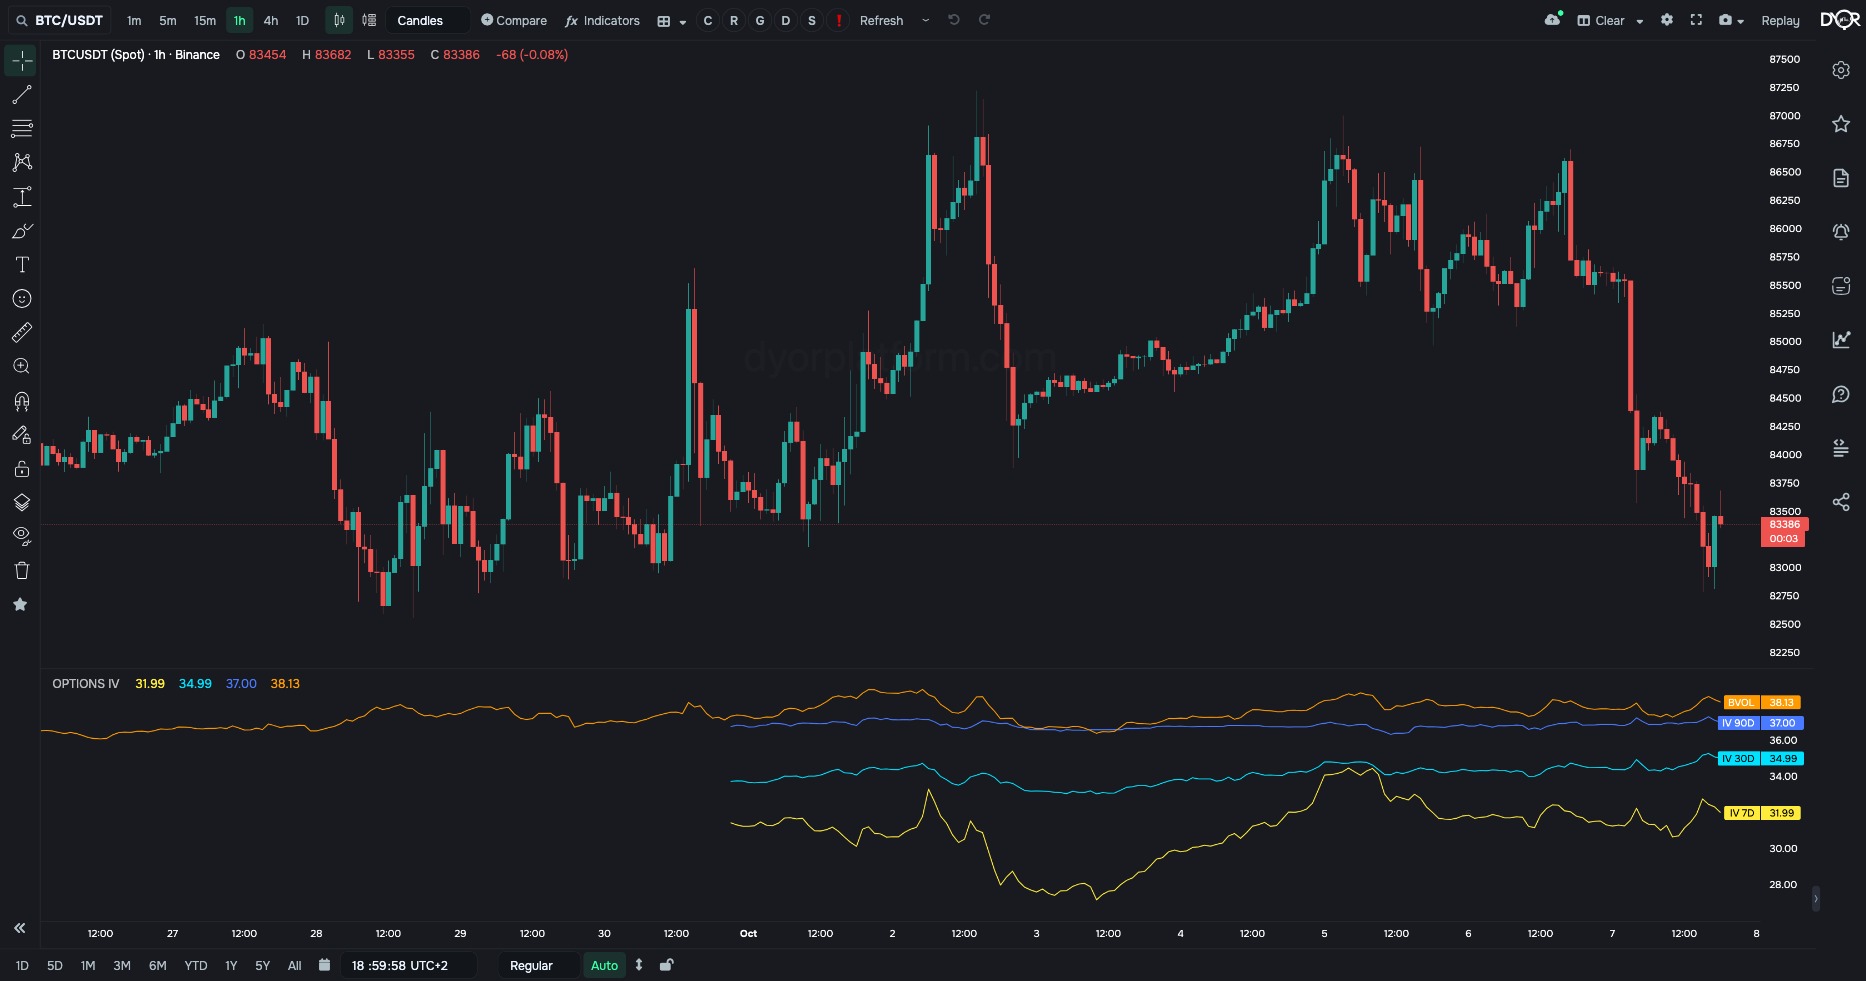This screenshot has height=981, width=1866.
Task: Delete drawings with trash icon
Action: [x=21, y=570]
